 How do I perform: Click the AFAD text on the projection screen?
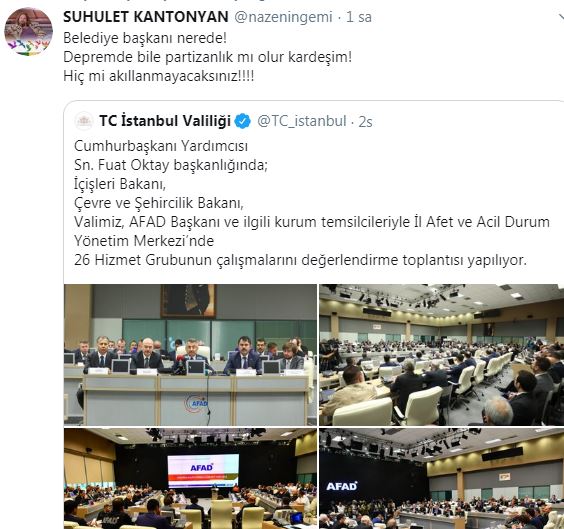pyautogui.click(x=201, y=468)
